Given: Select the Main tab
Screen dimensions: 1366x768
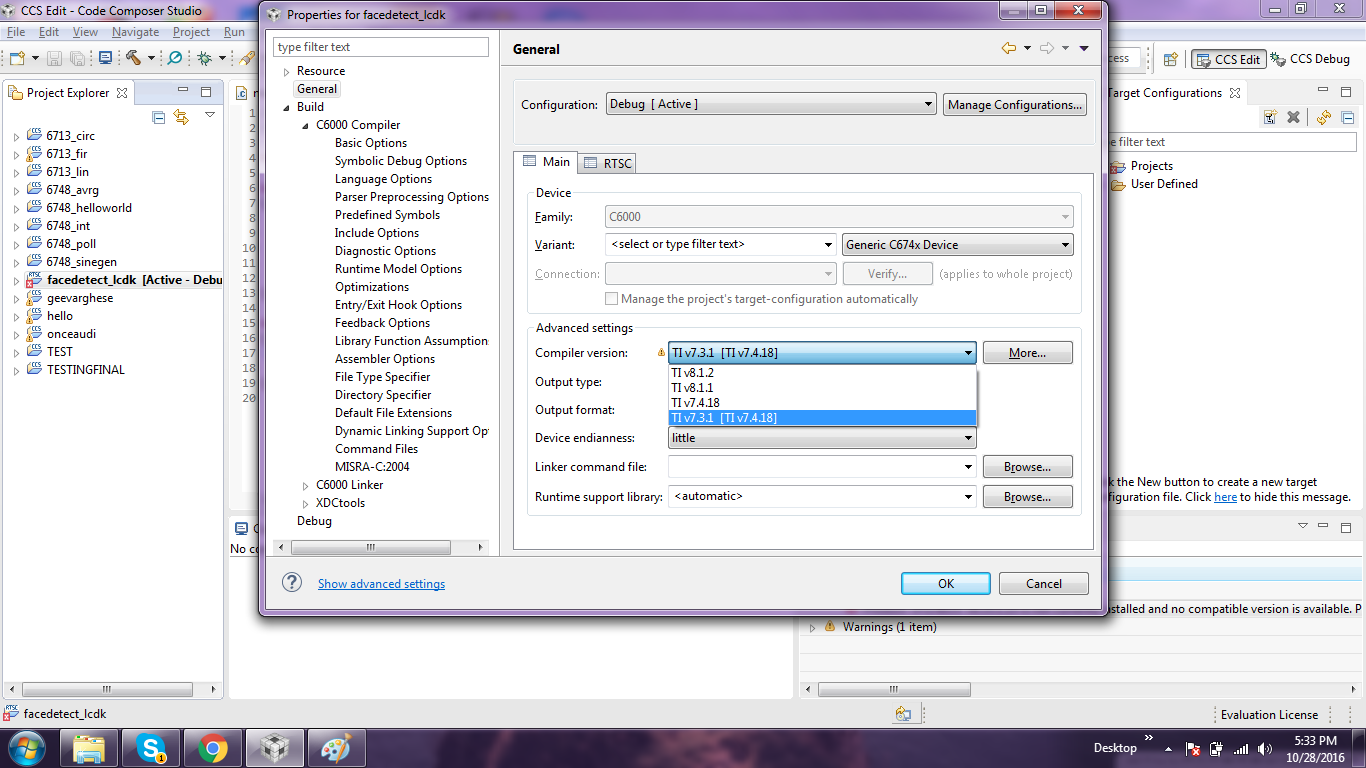Looking at the screenshot, I should click(546, 162).
